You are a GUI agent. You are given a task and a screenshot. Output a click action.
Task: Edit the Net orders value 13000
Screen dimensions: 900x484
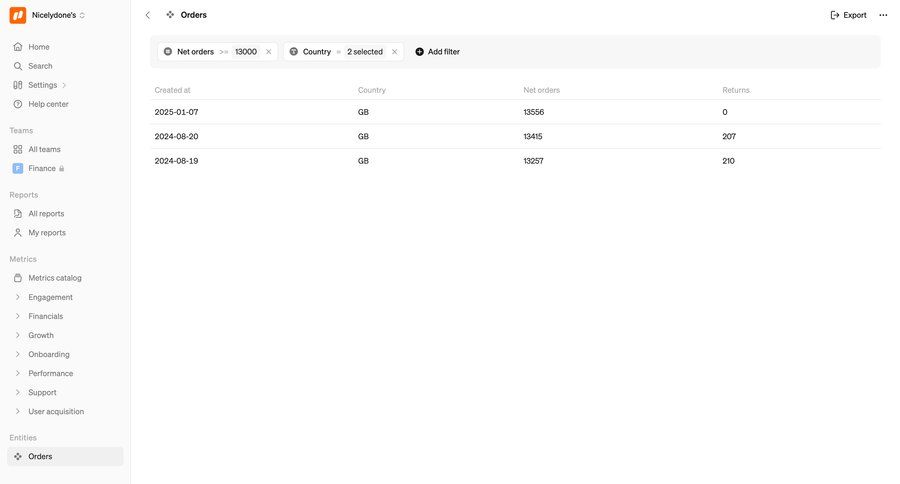click(x=246, y=52)
